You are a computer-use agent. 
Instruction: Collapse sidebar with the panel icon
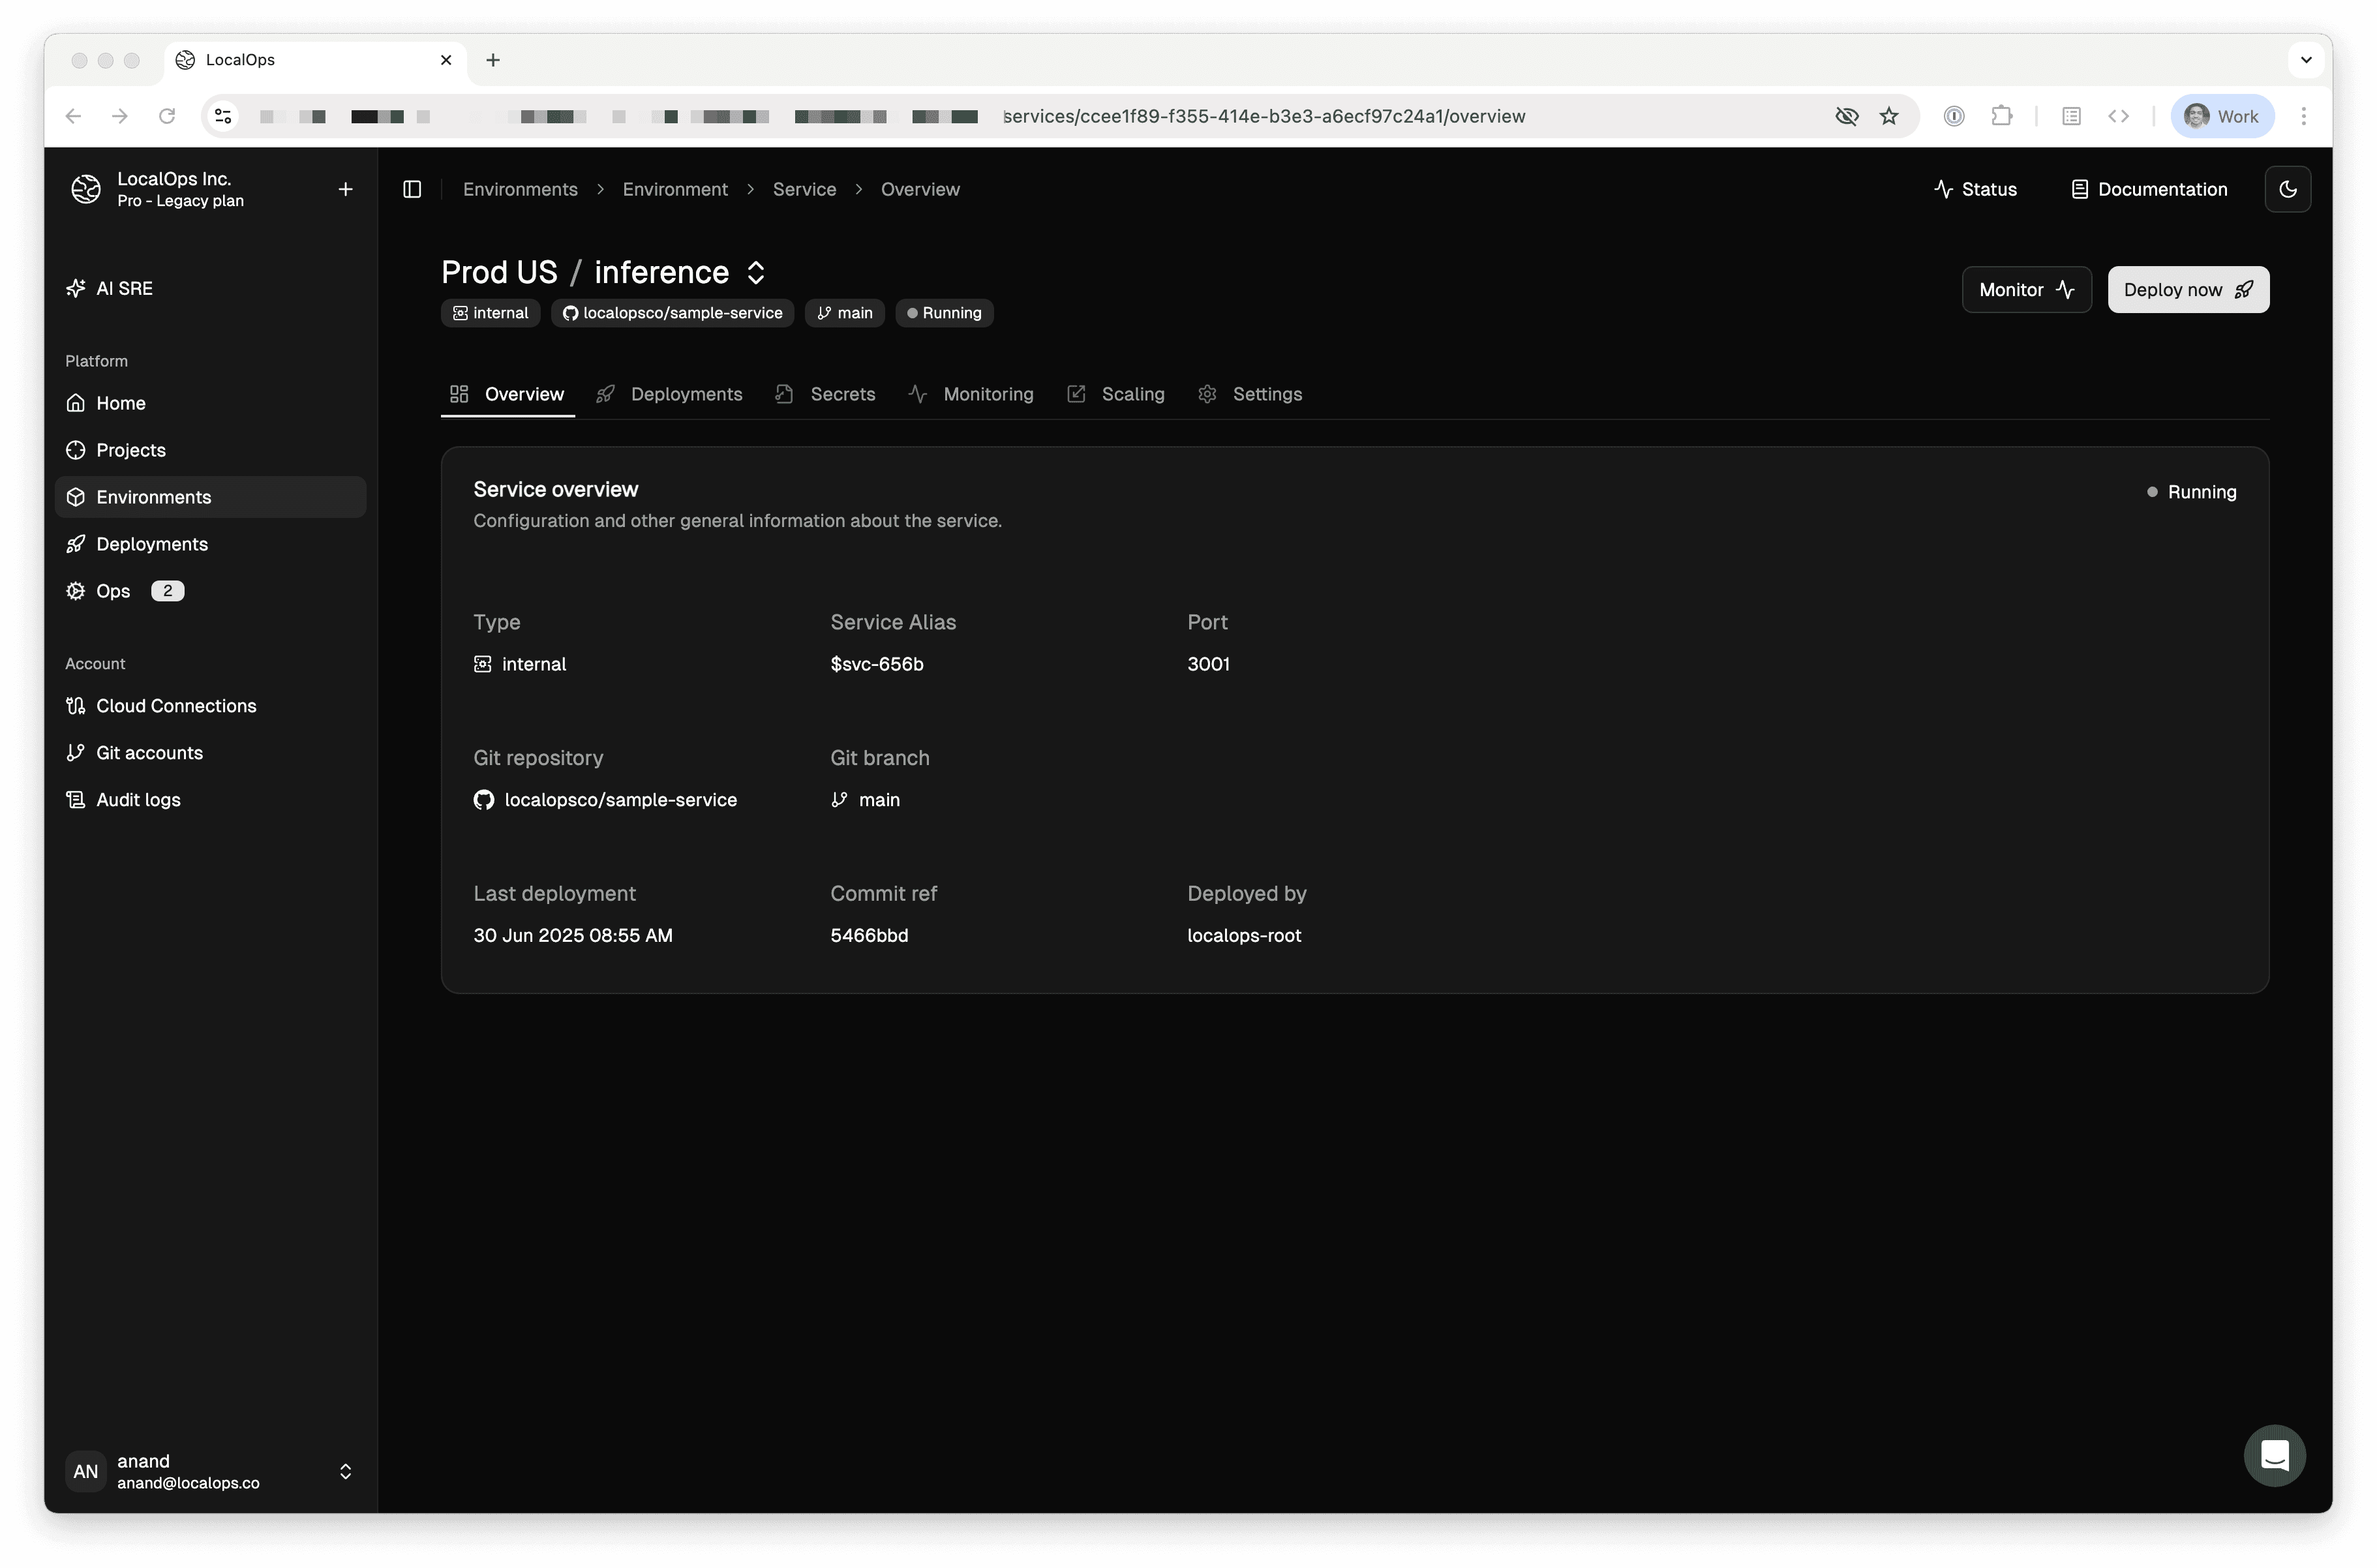click(x=412, y=189)
